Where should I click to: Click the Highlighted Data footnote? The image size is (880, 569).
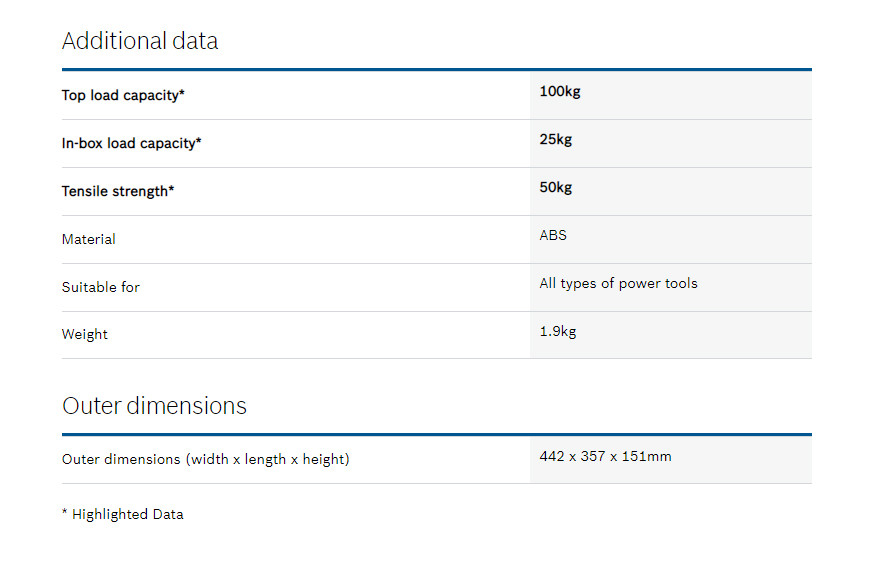pyautogui.click(x=123, y=514)
